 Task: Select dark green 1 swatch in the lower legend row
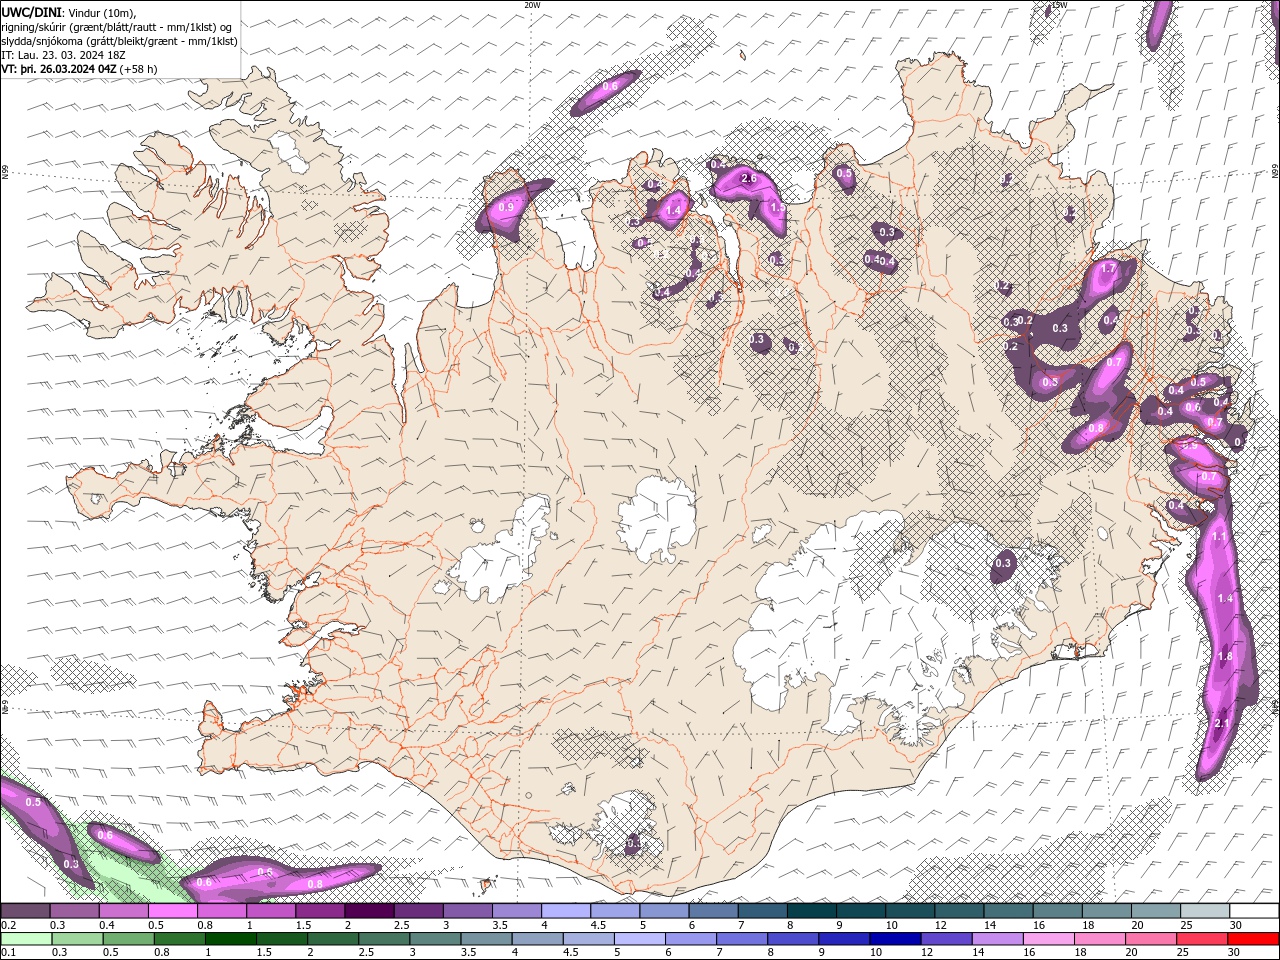pos(231,939)
